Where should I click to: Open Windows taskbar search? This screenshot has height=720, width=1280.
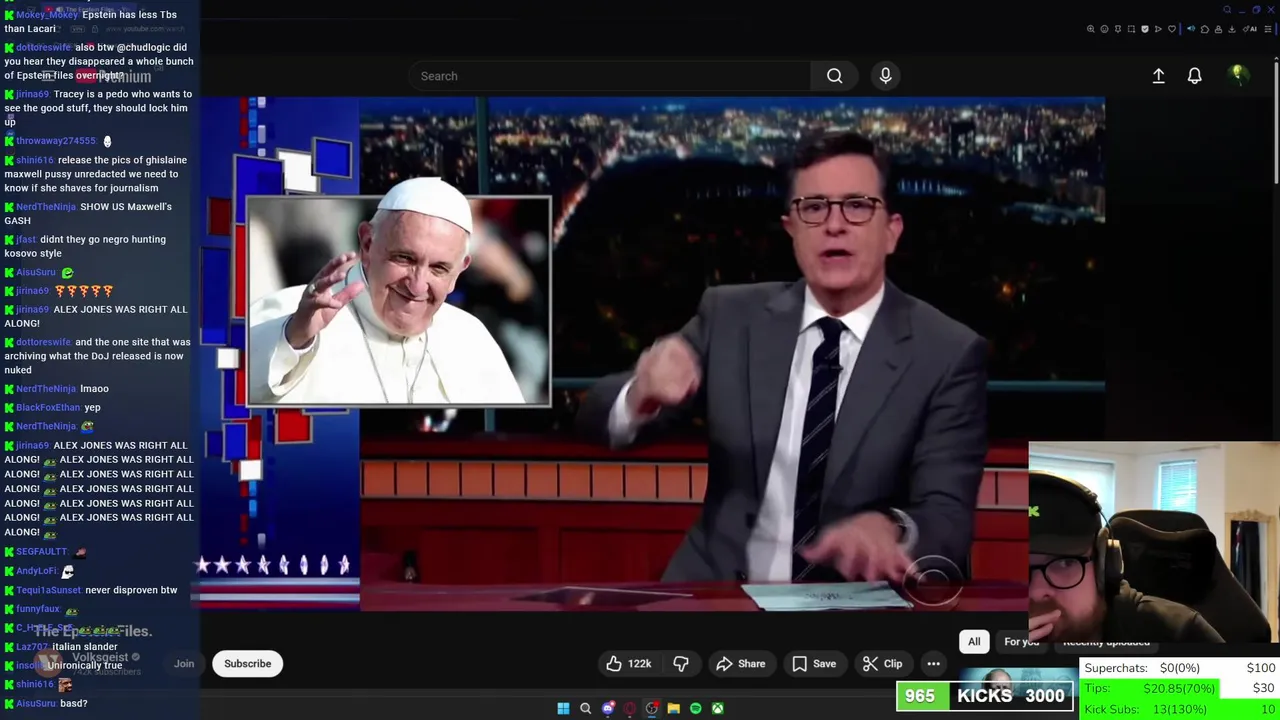[585, 709]
